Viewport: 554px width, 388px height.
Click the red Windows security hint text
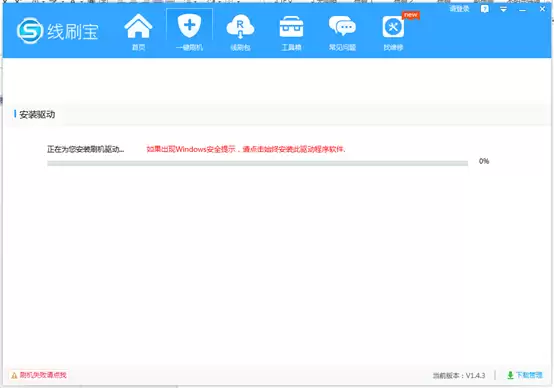[x=246, y=149]
